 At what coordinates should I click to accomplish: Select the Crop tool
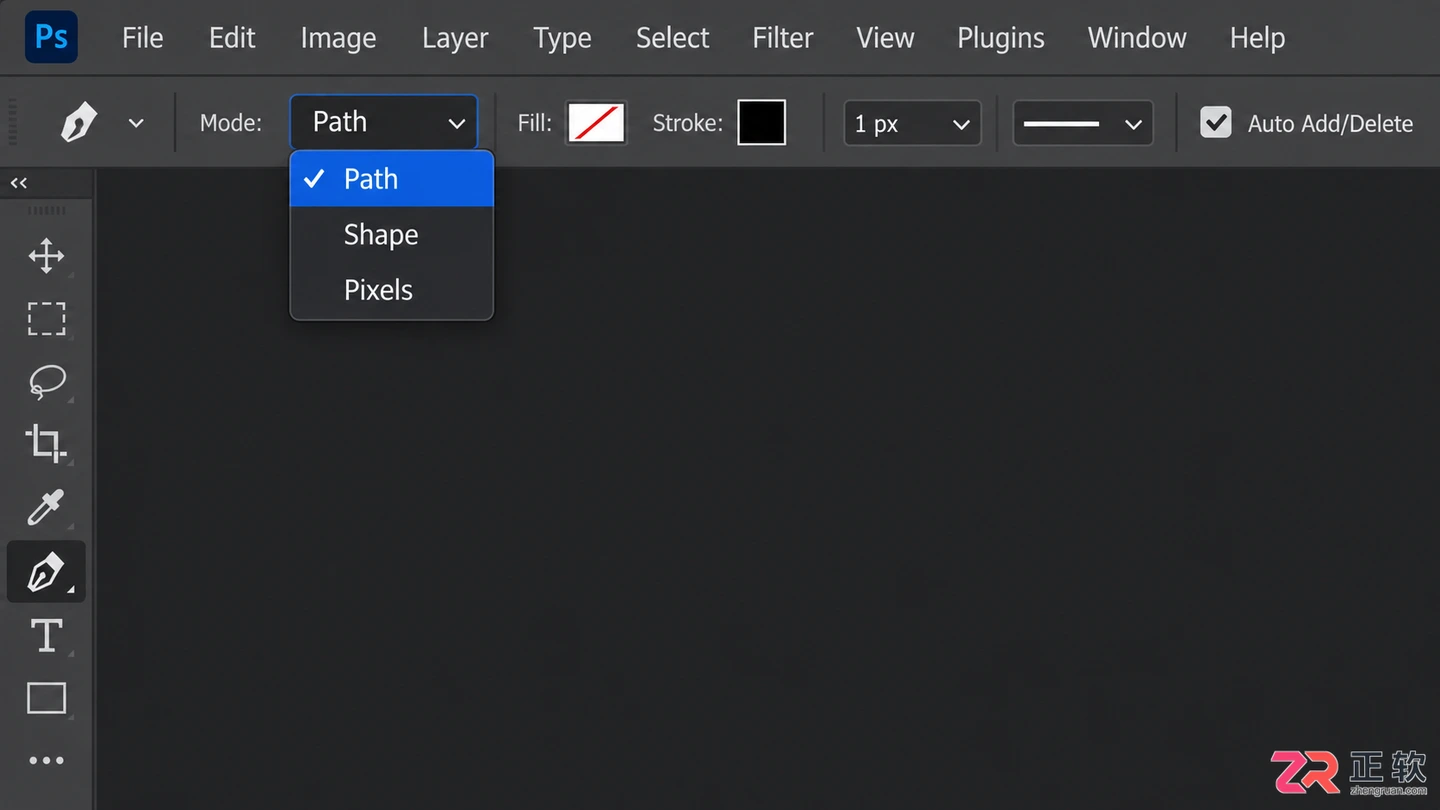click(46, 443)
